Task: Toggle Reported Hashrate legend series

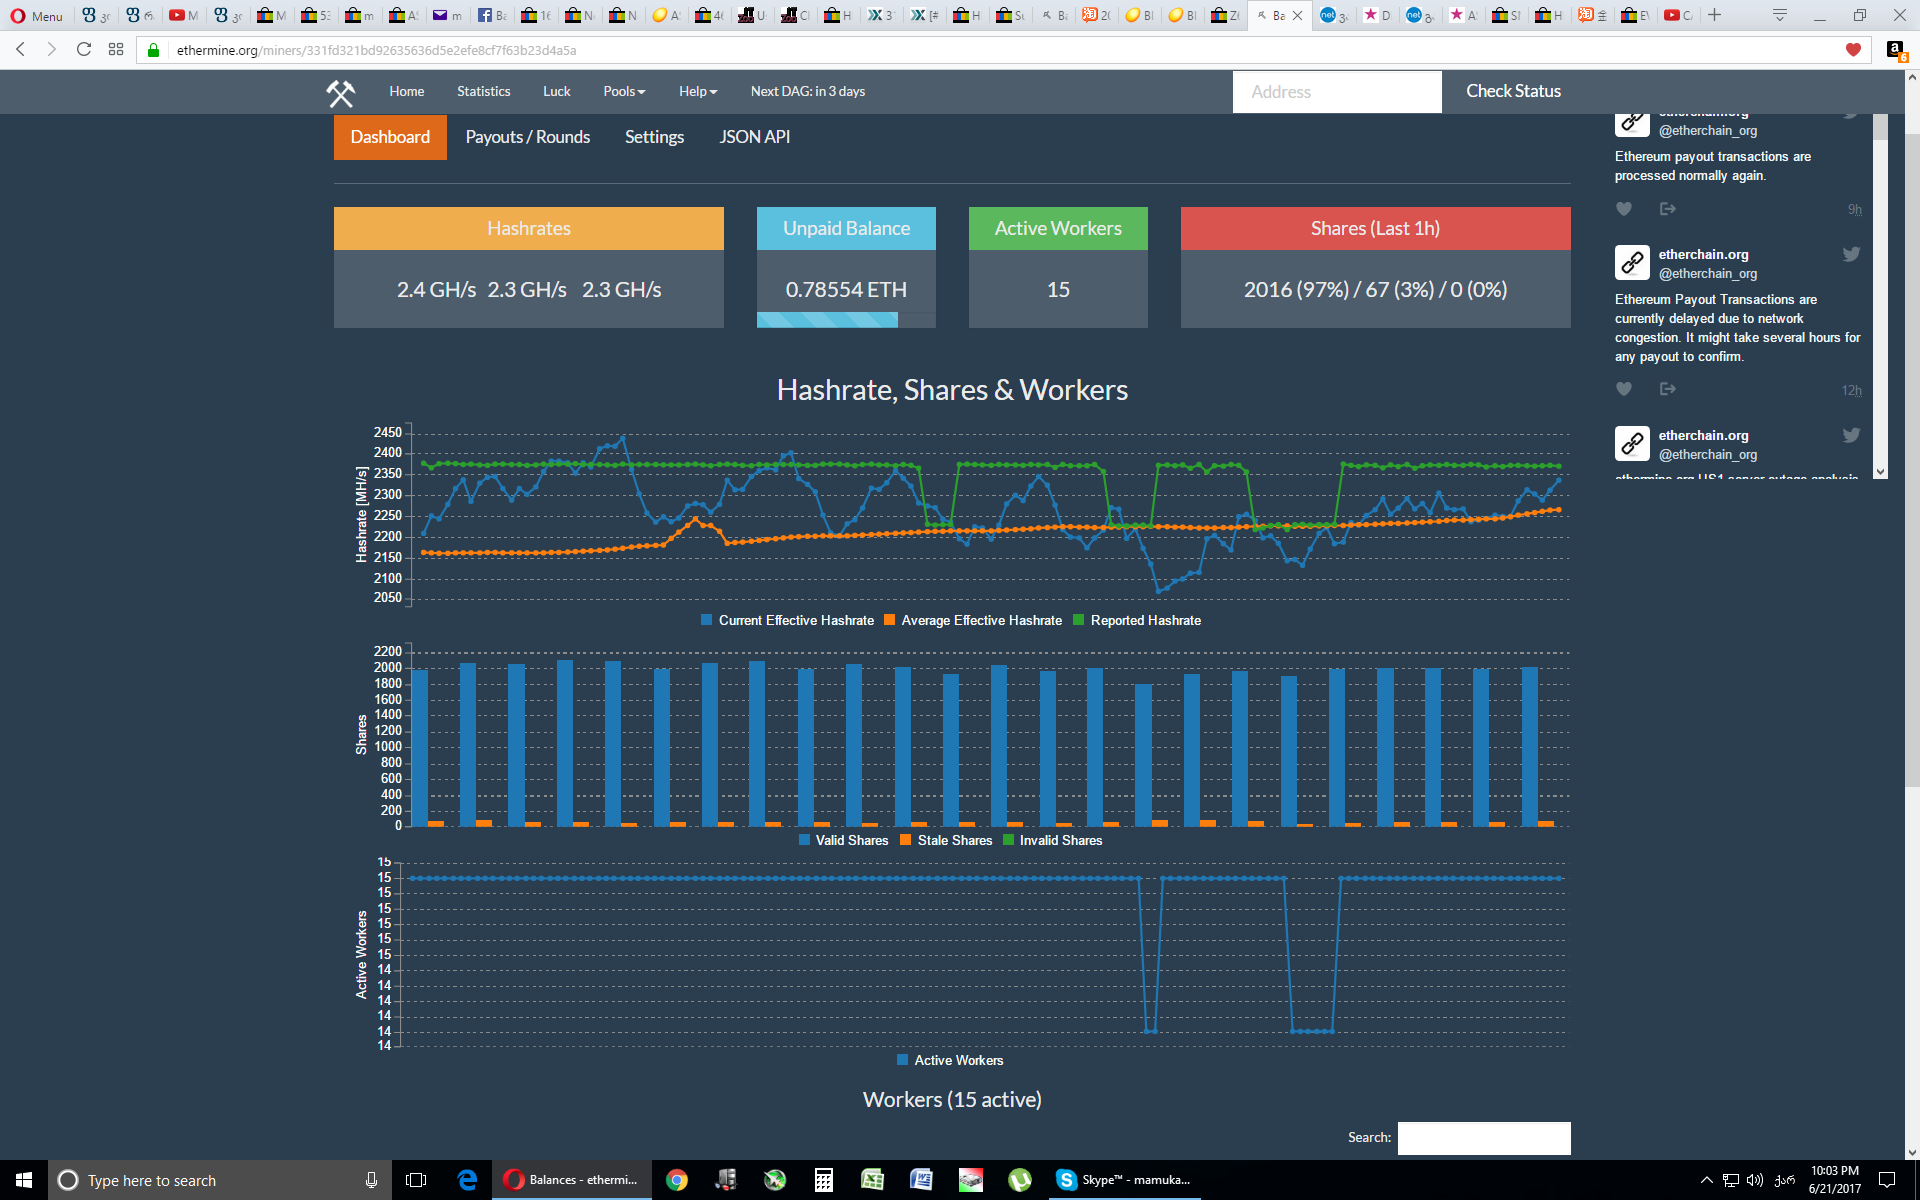Action: (1136, 621)
